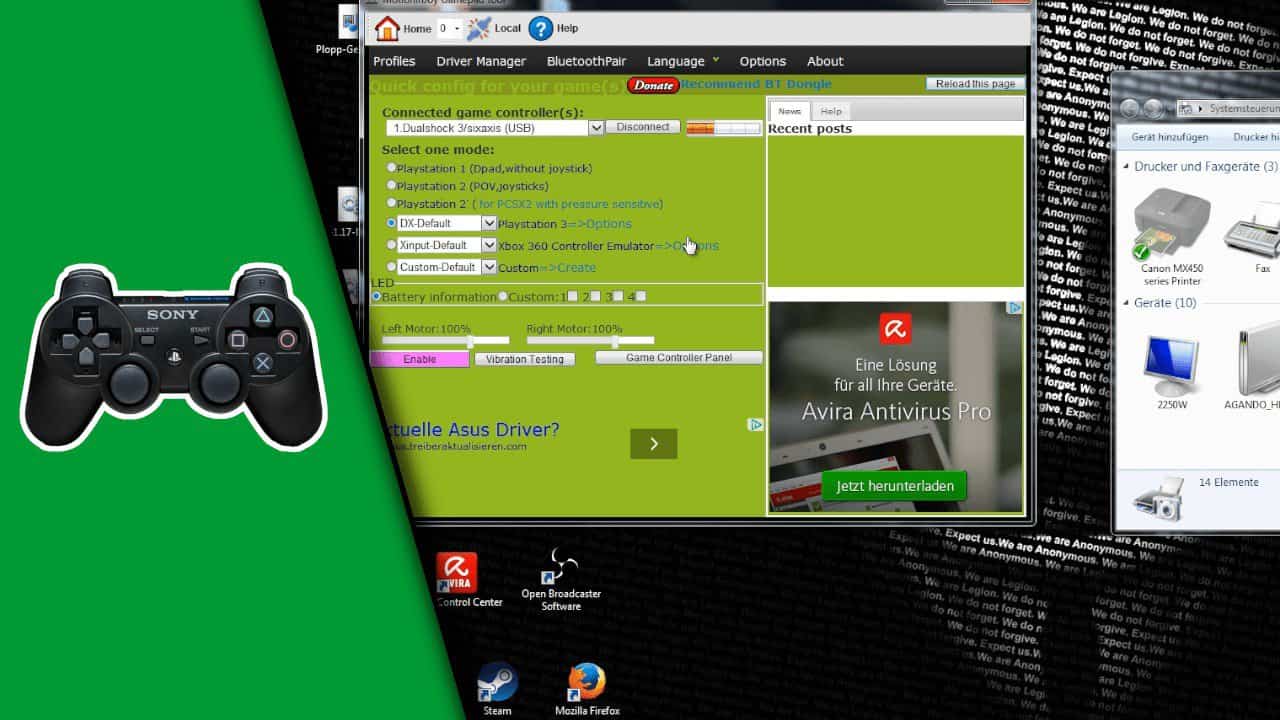Switch to the News tab
Viewport: 1280px width, 720px height.
point(790,111)
